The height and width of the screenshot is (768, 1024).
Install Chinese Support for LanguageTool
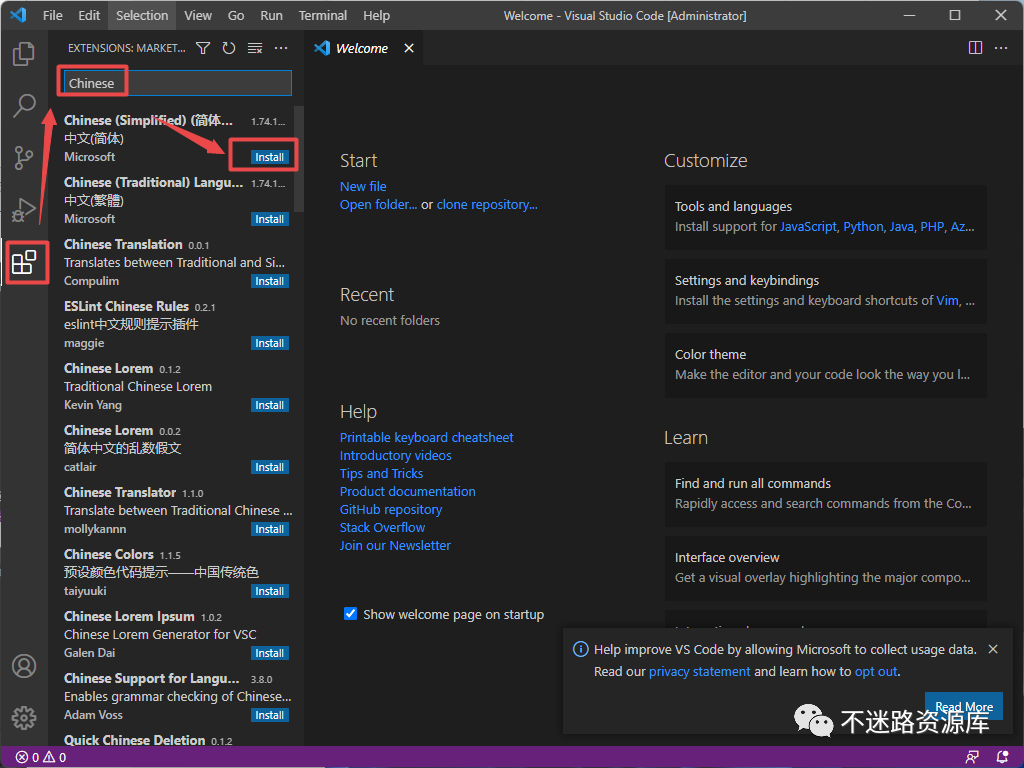point(270,716)
